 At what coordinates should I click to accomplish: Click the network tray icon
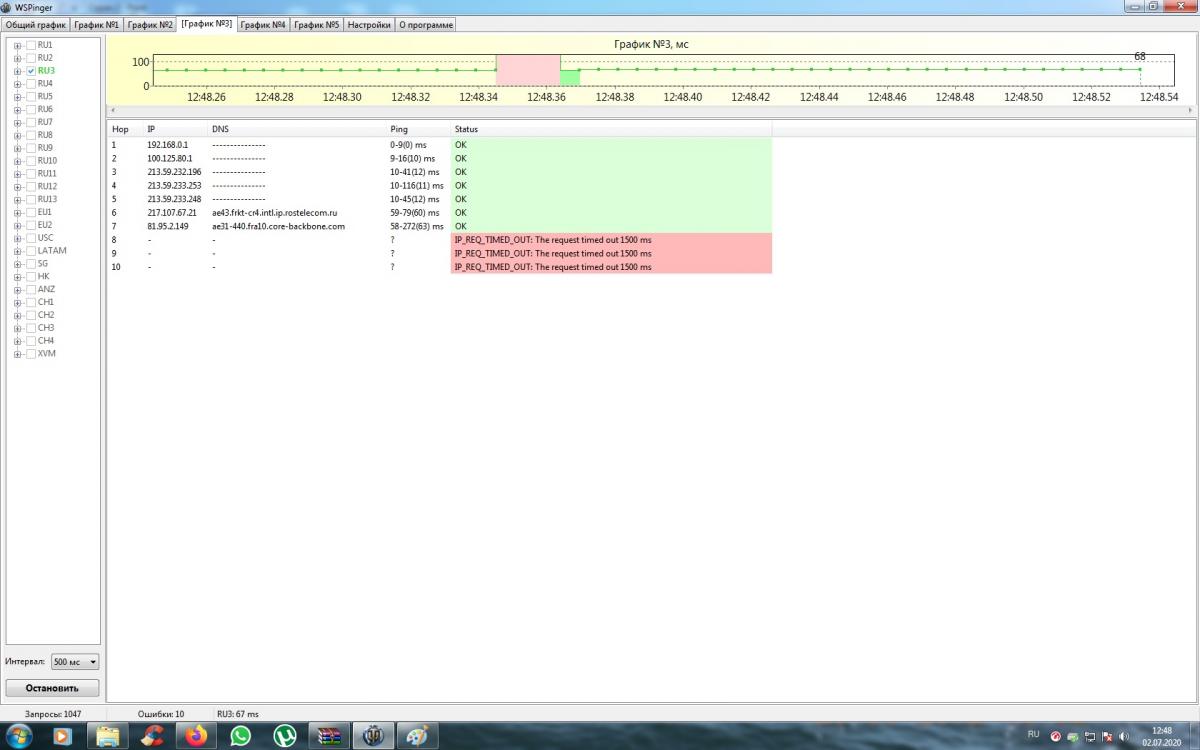1090,736
